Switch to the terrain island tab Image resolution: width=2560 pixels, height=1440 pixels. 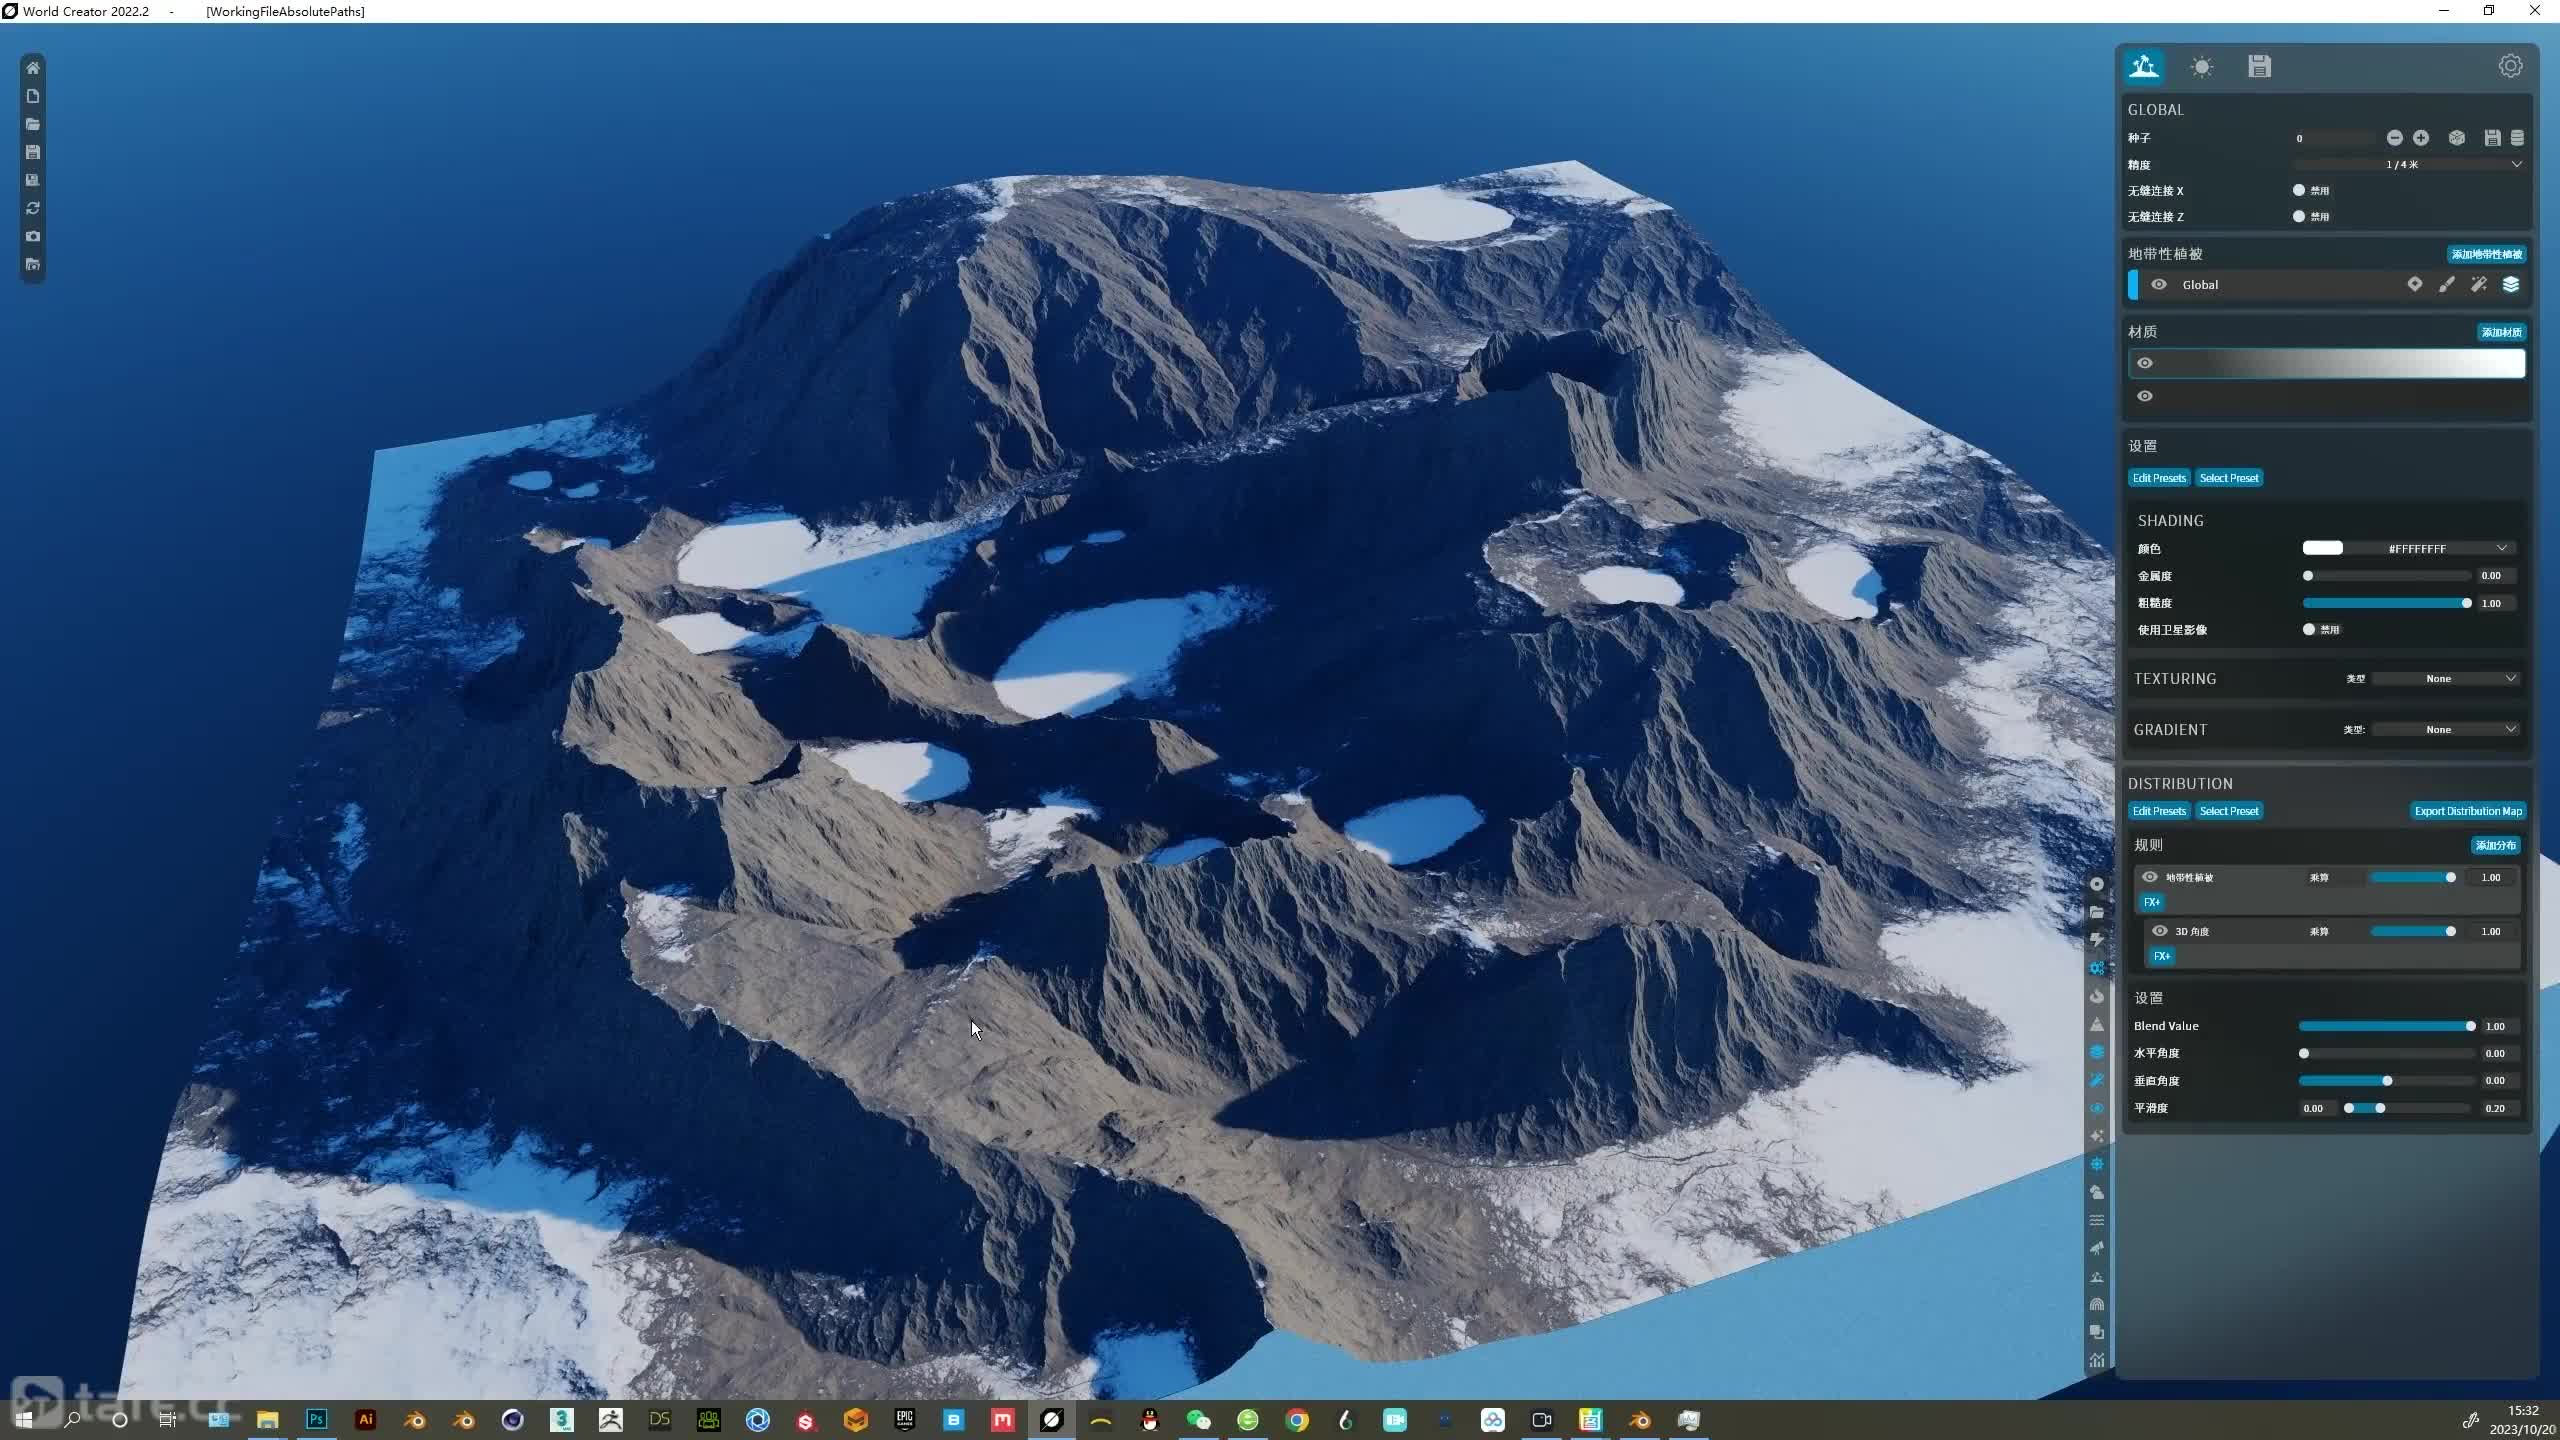tap(2144, 66)
